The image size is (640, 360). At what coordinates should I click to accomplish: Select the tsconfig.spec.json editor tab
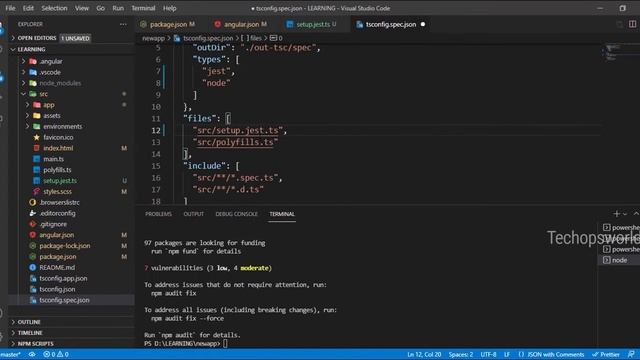click(x=391, y=24)
